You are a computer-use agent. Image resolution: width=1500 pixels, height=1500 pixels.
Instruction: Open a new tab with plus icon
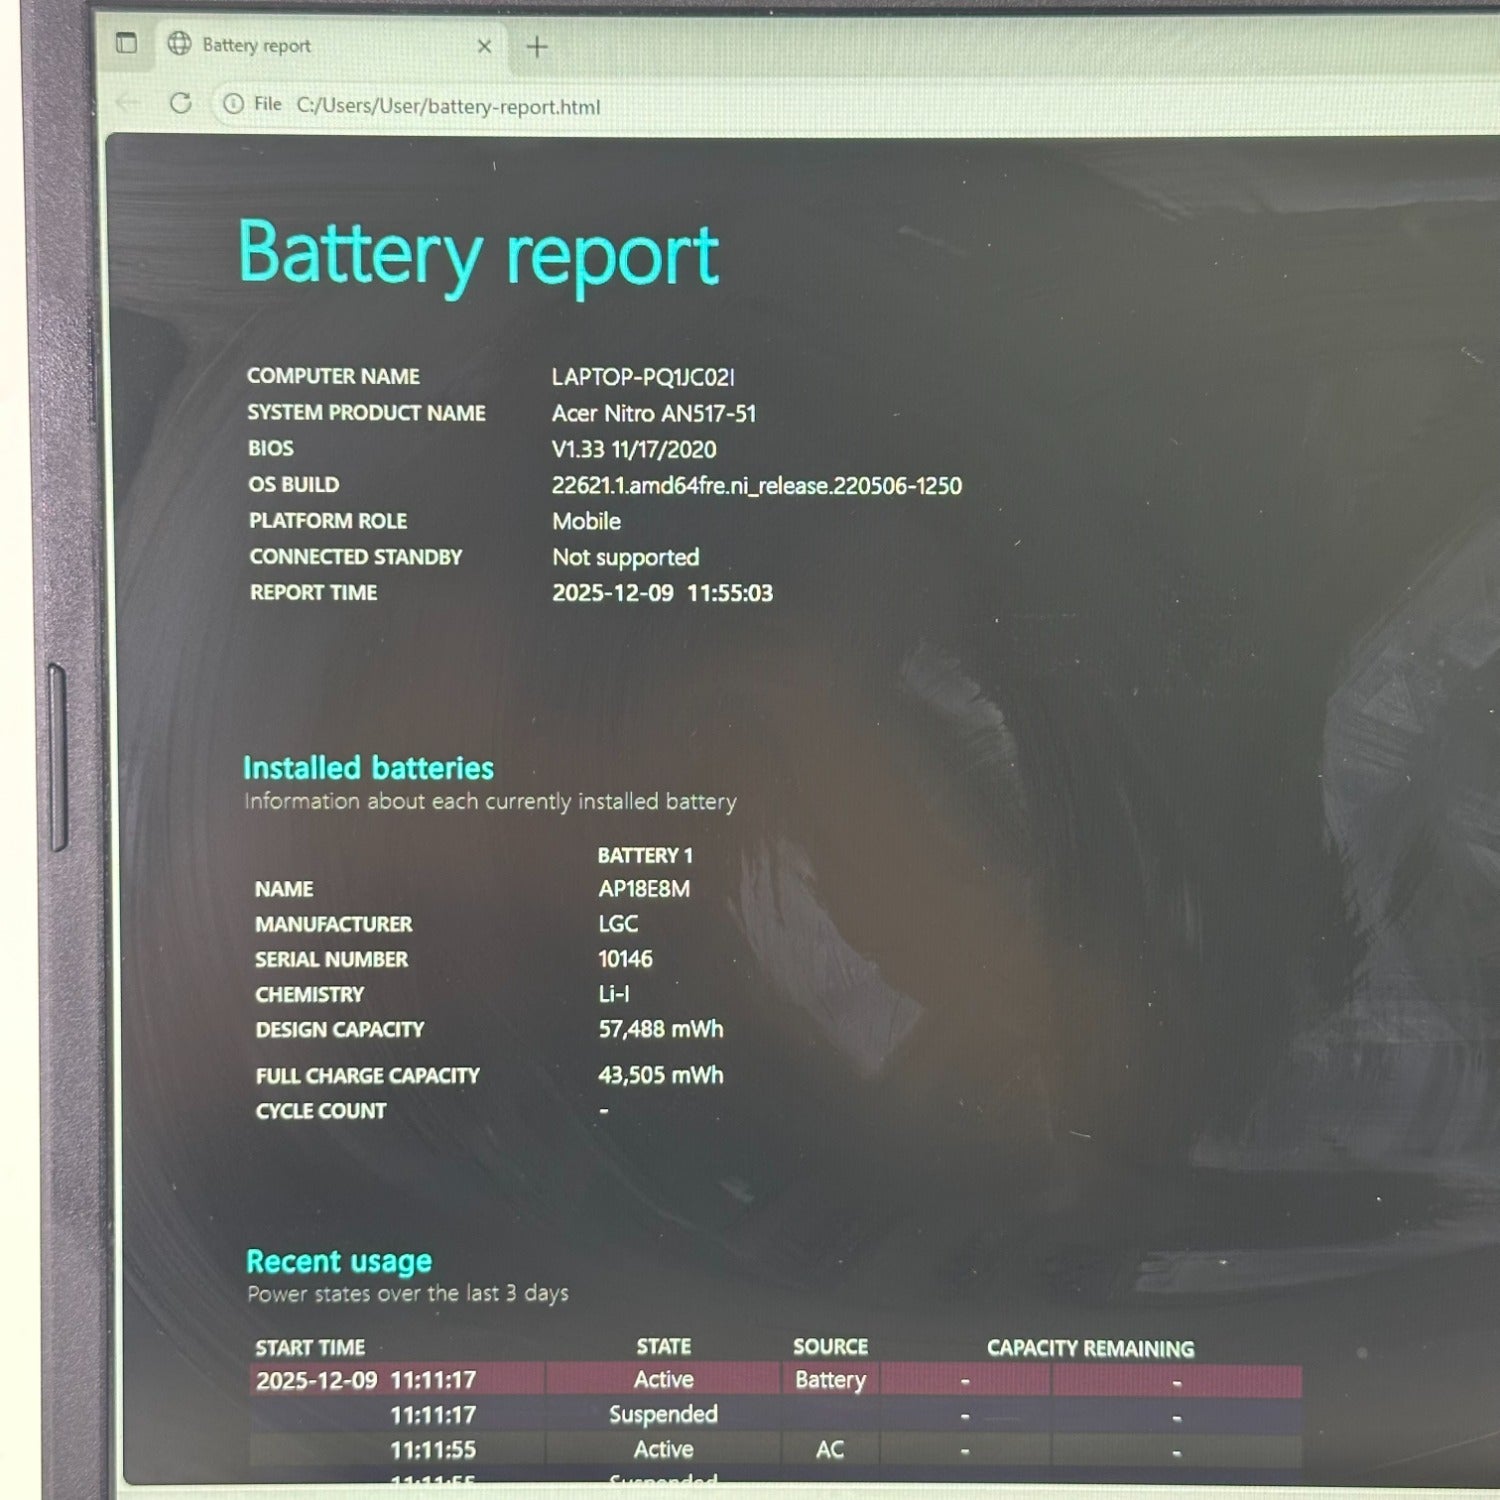click(537, 47)
